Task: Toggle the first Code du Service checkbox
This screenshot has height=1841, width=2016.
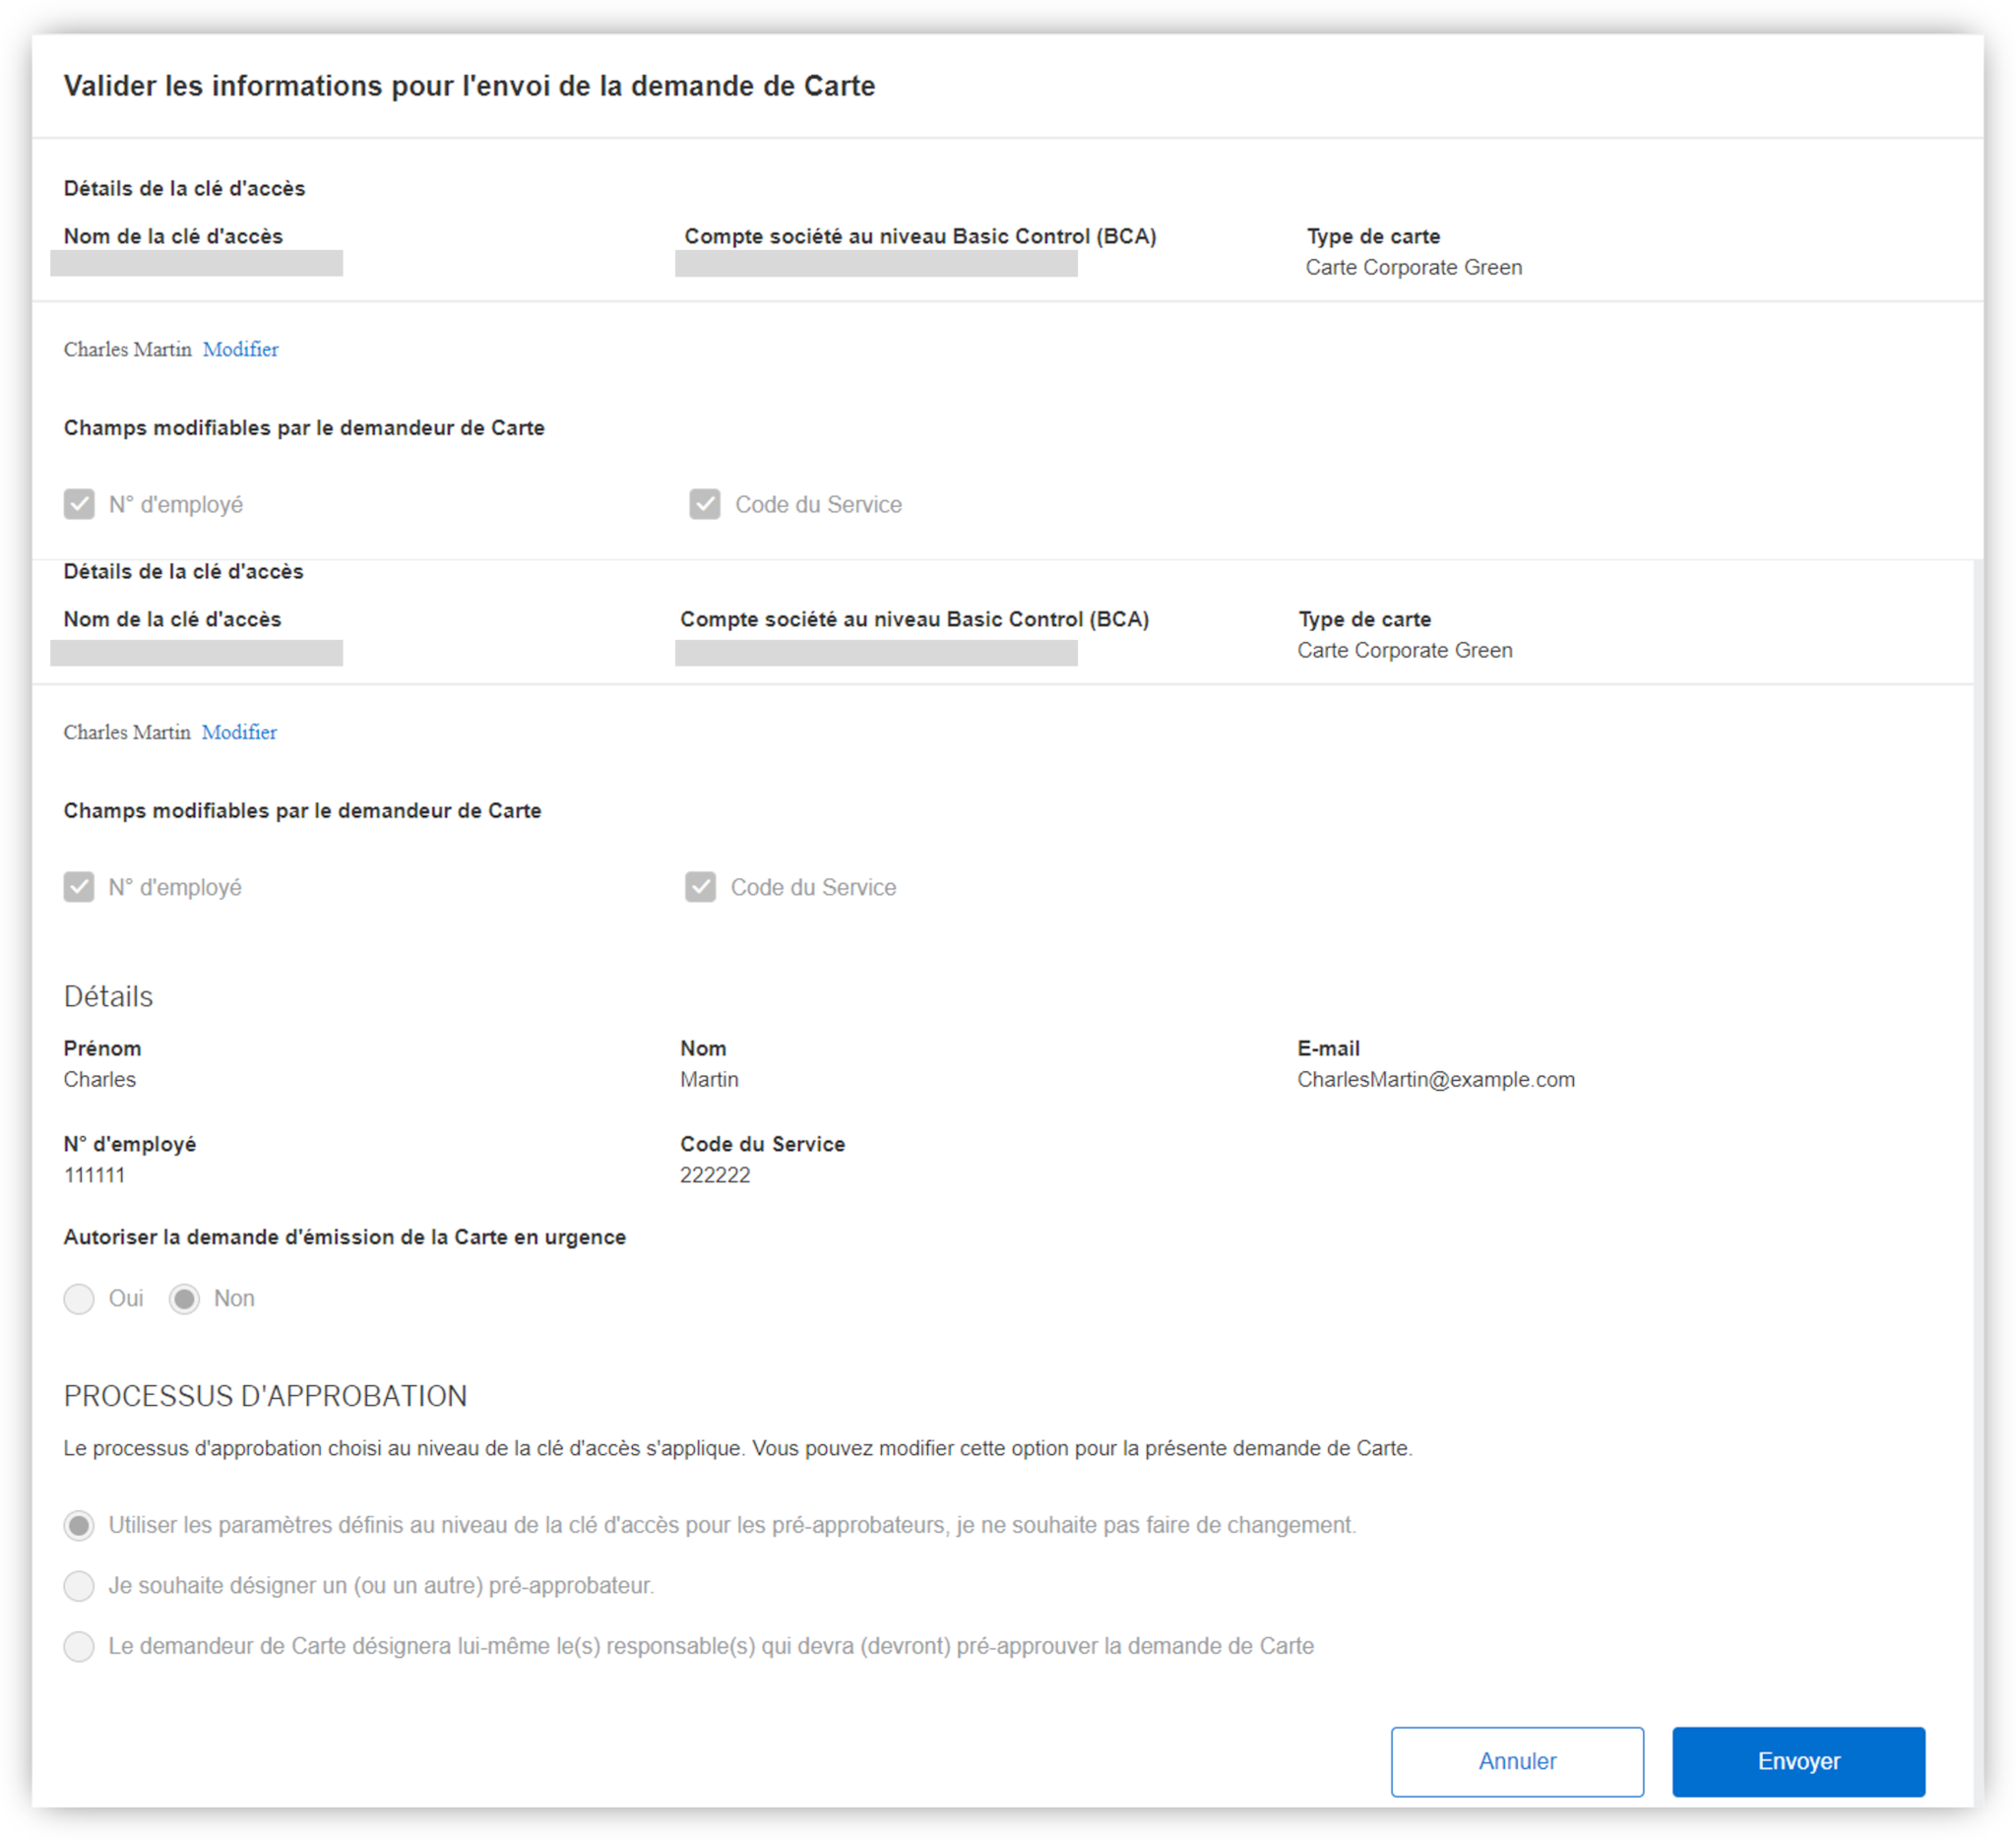Action: pos(704,504)
